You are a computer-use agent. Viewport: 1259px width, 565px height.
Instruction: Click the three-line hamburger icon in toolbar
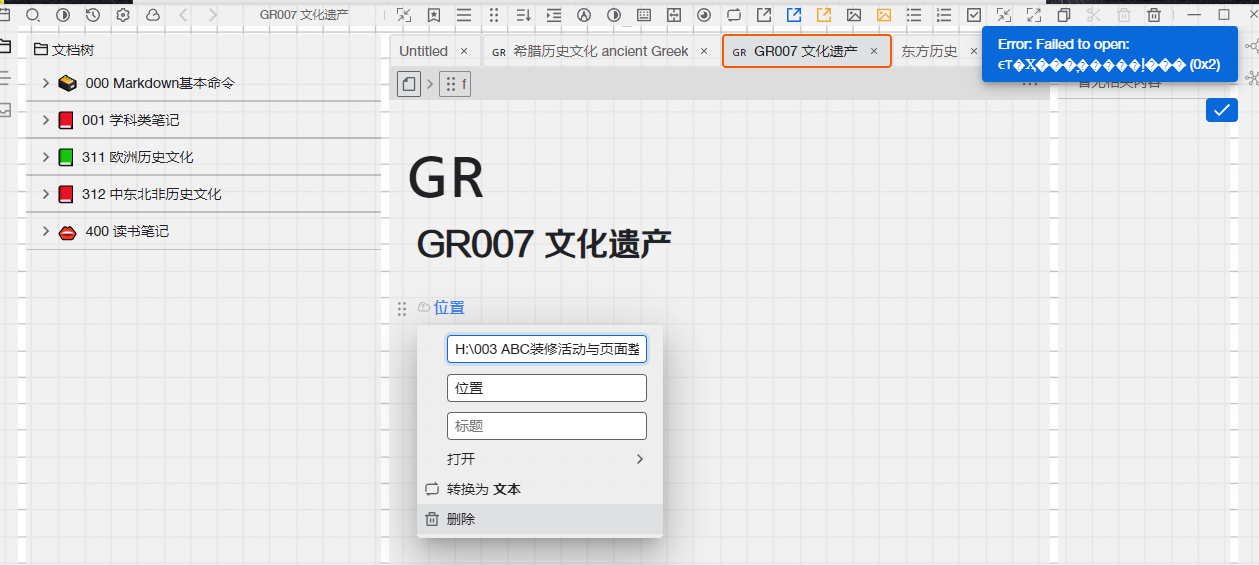(x=464, y=15)
